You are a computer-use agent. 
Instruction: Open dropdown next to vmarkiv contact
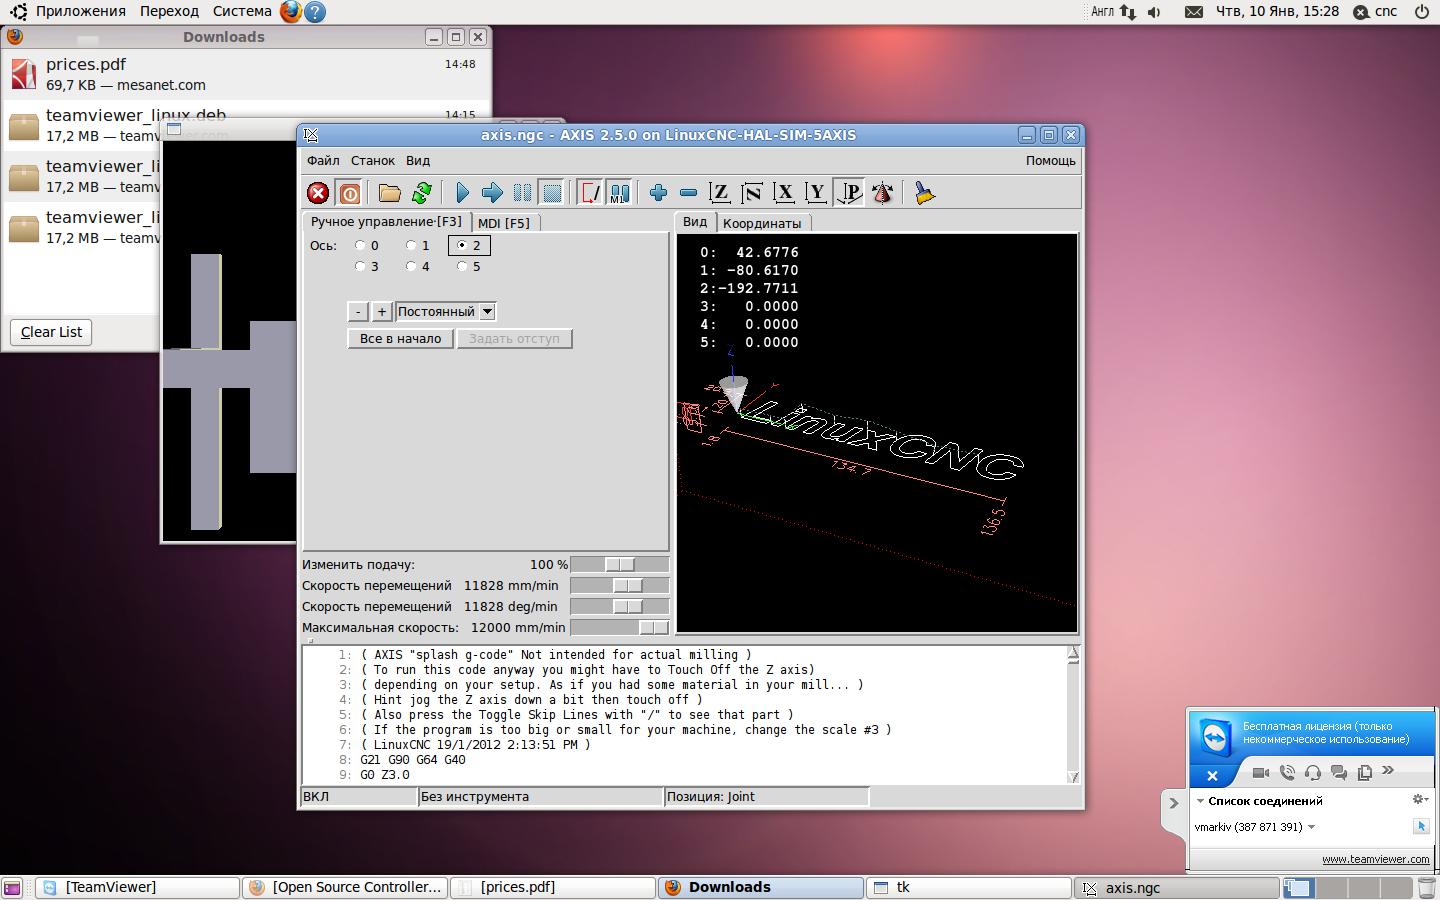point(1311,827)
